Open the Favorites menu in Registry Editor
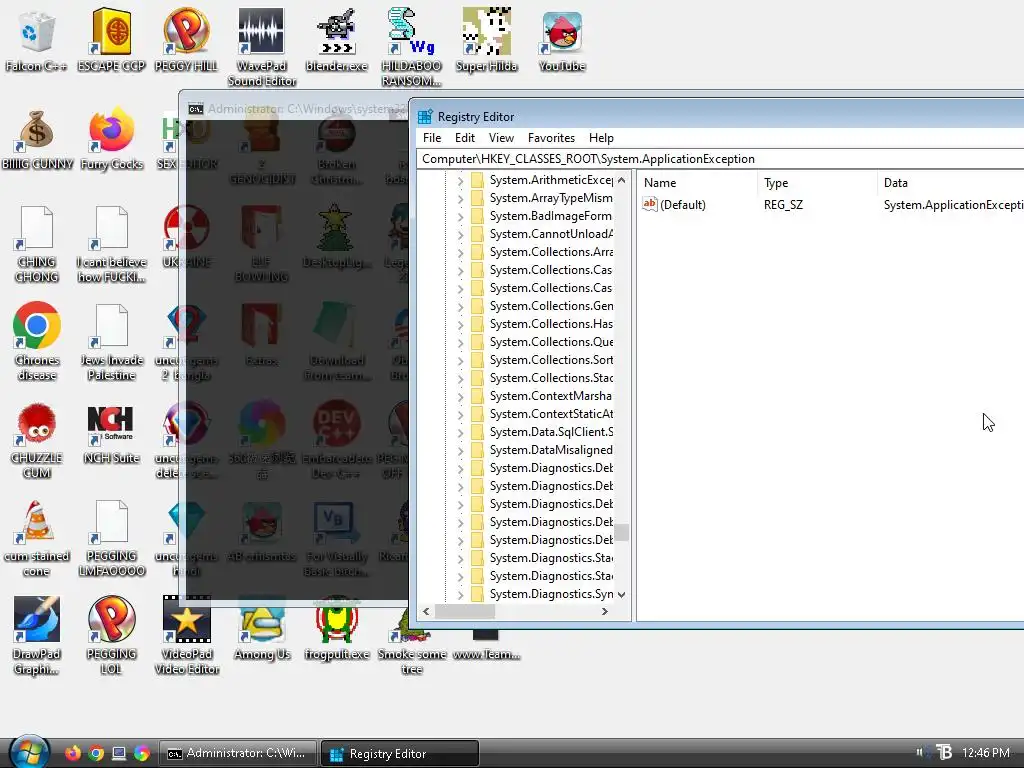 point(551,138)
